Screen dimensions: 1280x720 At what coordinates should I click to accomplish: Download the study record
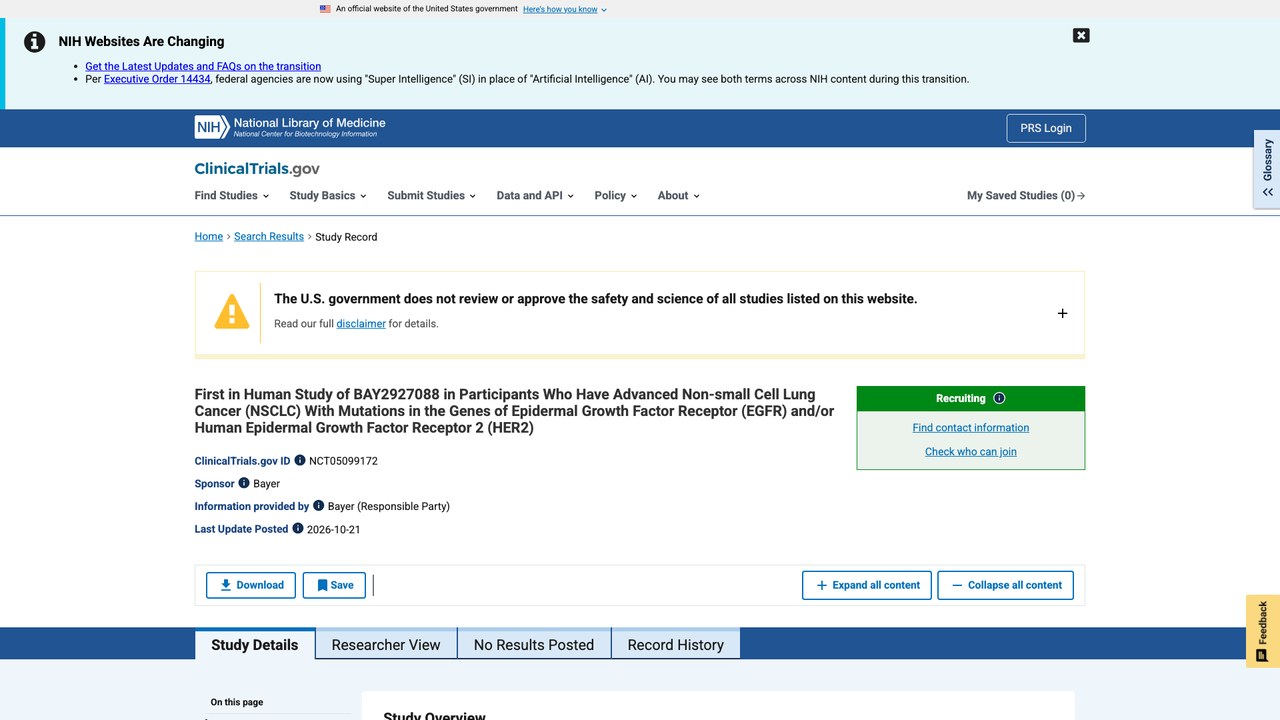(251, 585)
